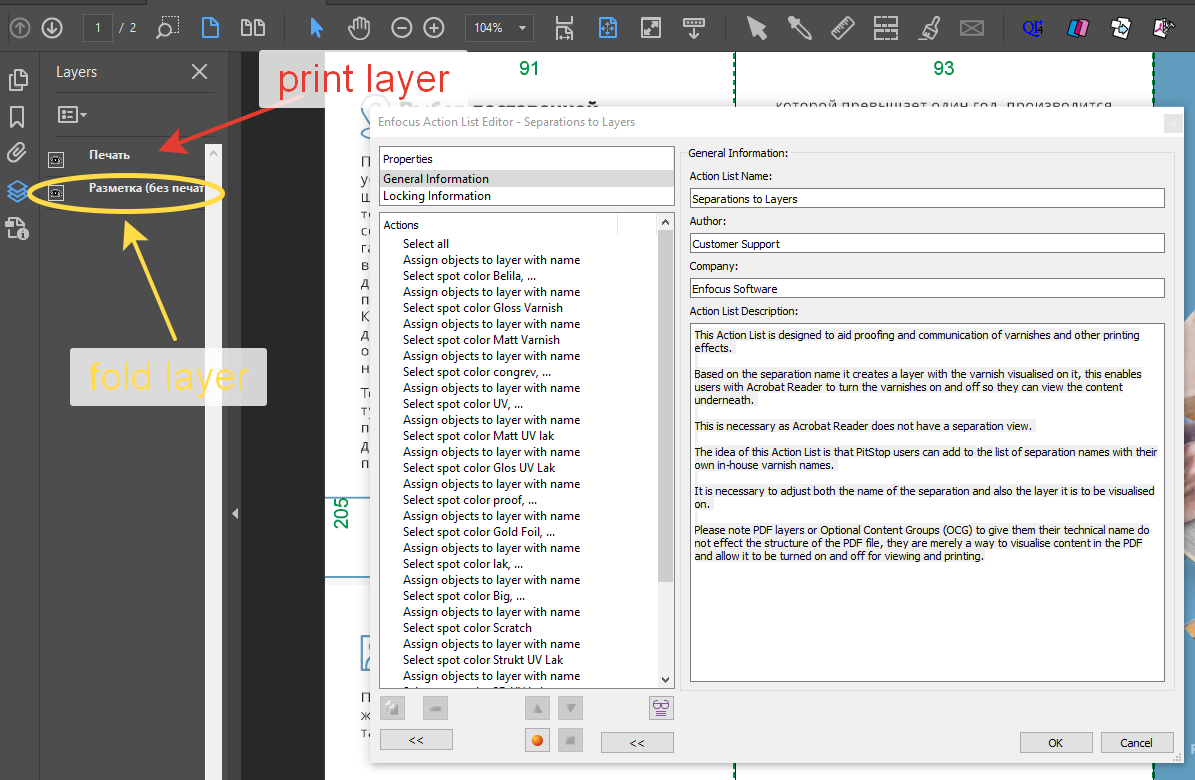Click the Action List Name field
Viewport: 1195px width, 780px height.
click(927, 198)
